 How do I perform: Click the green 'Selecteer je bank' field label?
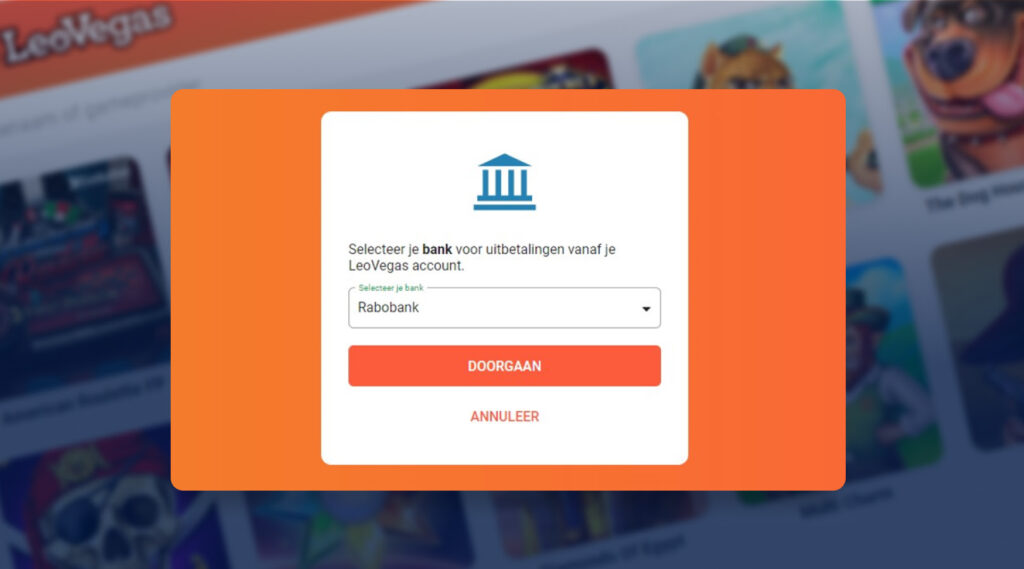(x=391, y=287)
